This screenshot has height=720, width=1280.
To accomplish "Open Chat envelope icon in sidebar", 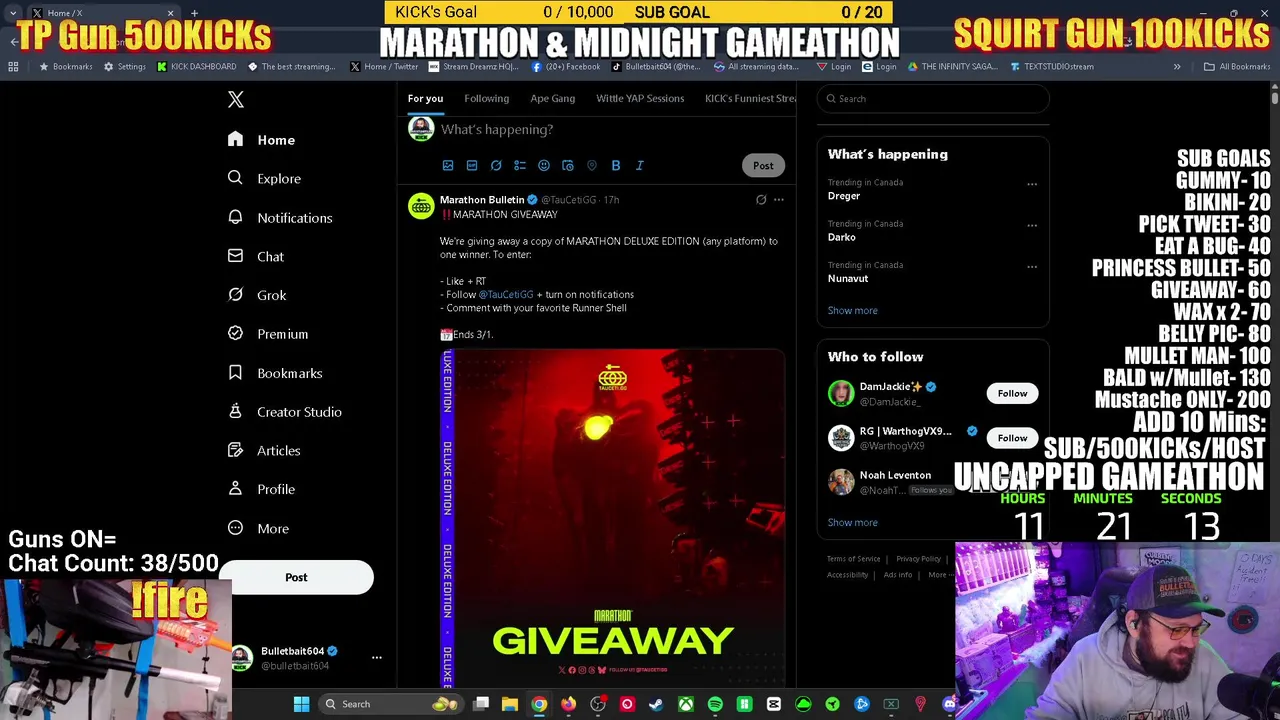I will [235, 256].
